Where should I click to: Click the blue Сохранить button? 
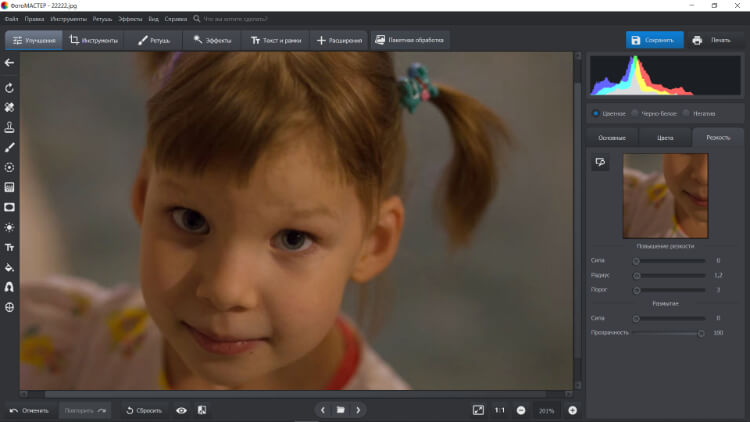(x=655, y=40)
